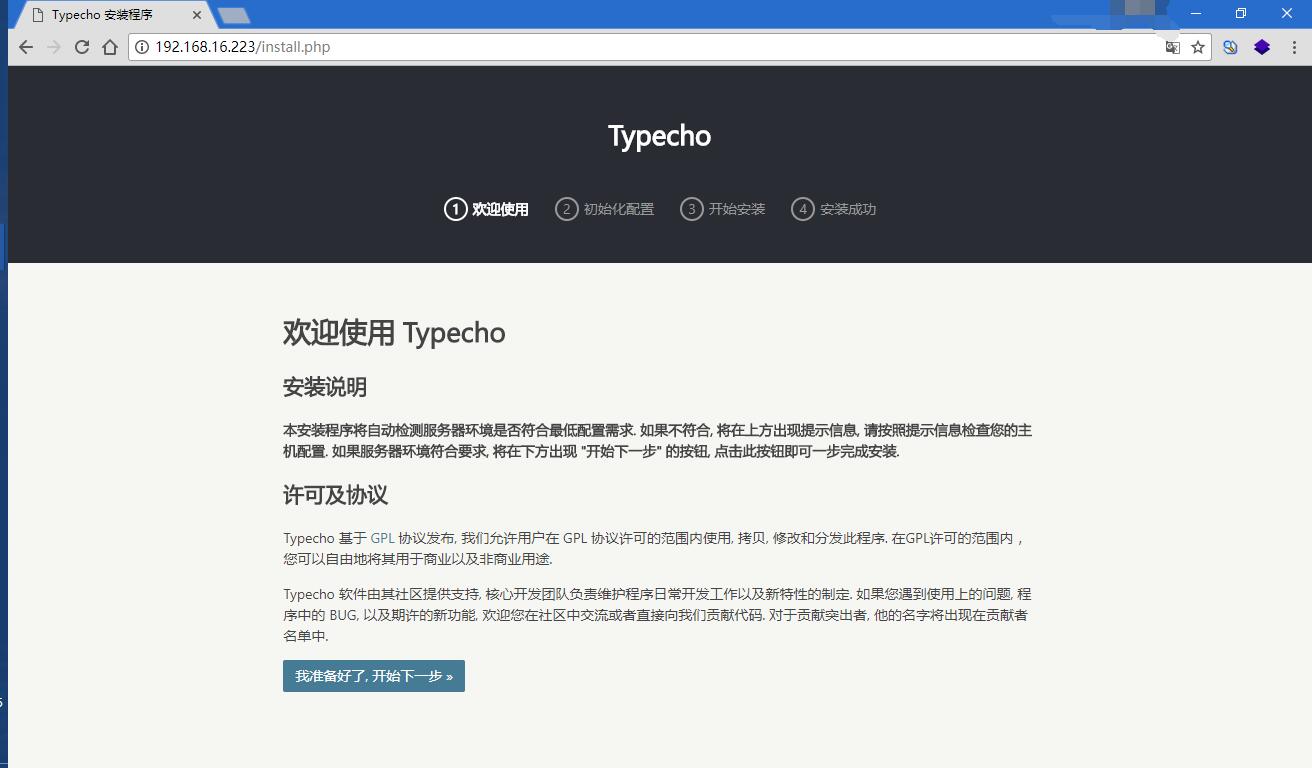Reload the install.php page
1312x768 pixels.
(x=82, y=47)
